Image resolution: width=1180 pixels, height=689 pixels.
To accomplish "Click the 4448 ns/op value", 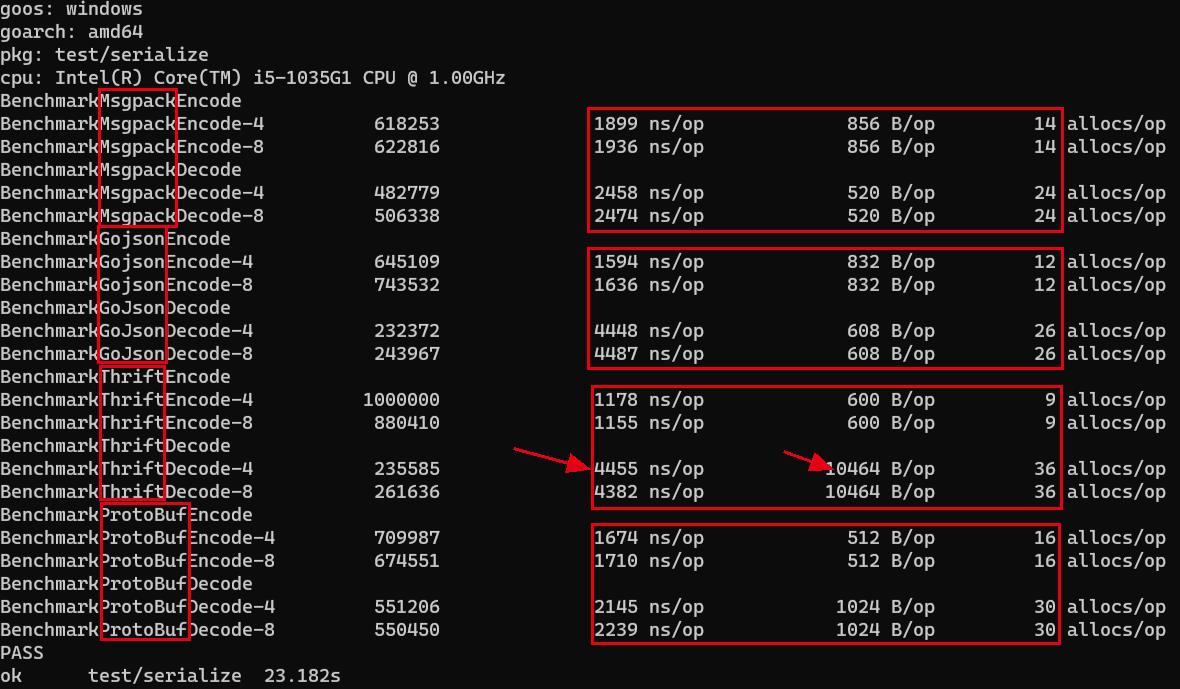I will click(x=648, y=331).
